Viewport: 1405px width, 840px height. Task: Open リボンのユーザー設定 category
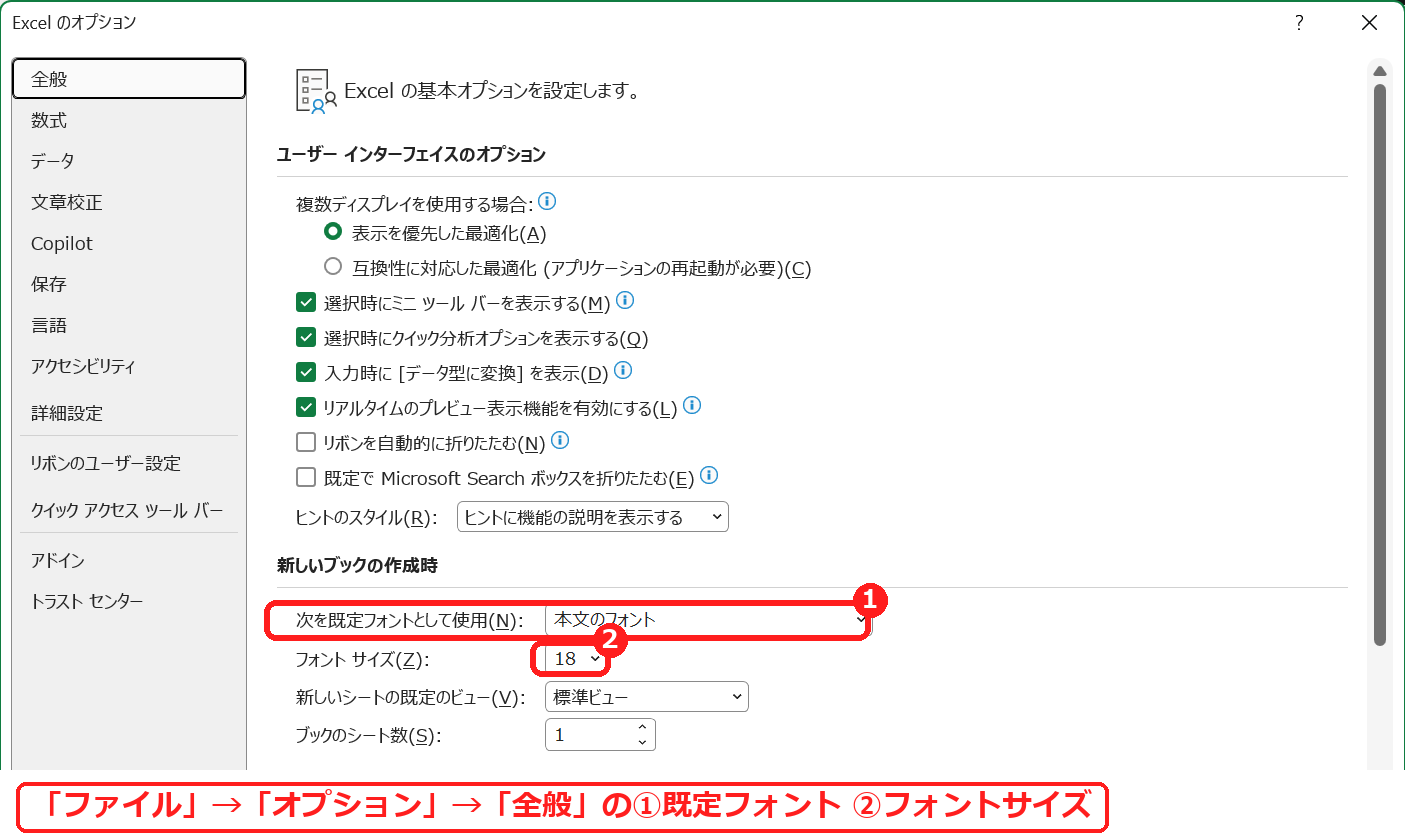(x=129, y=463)
